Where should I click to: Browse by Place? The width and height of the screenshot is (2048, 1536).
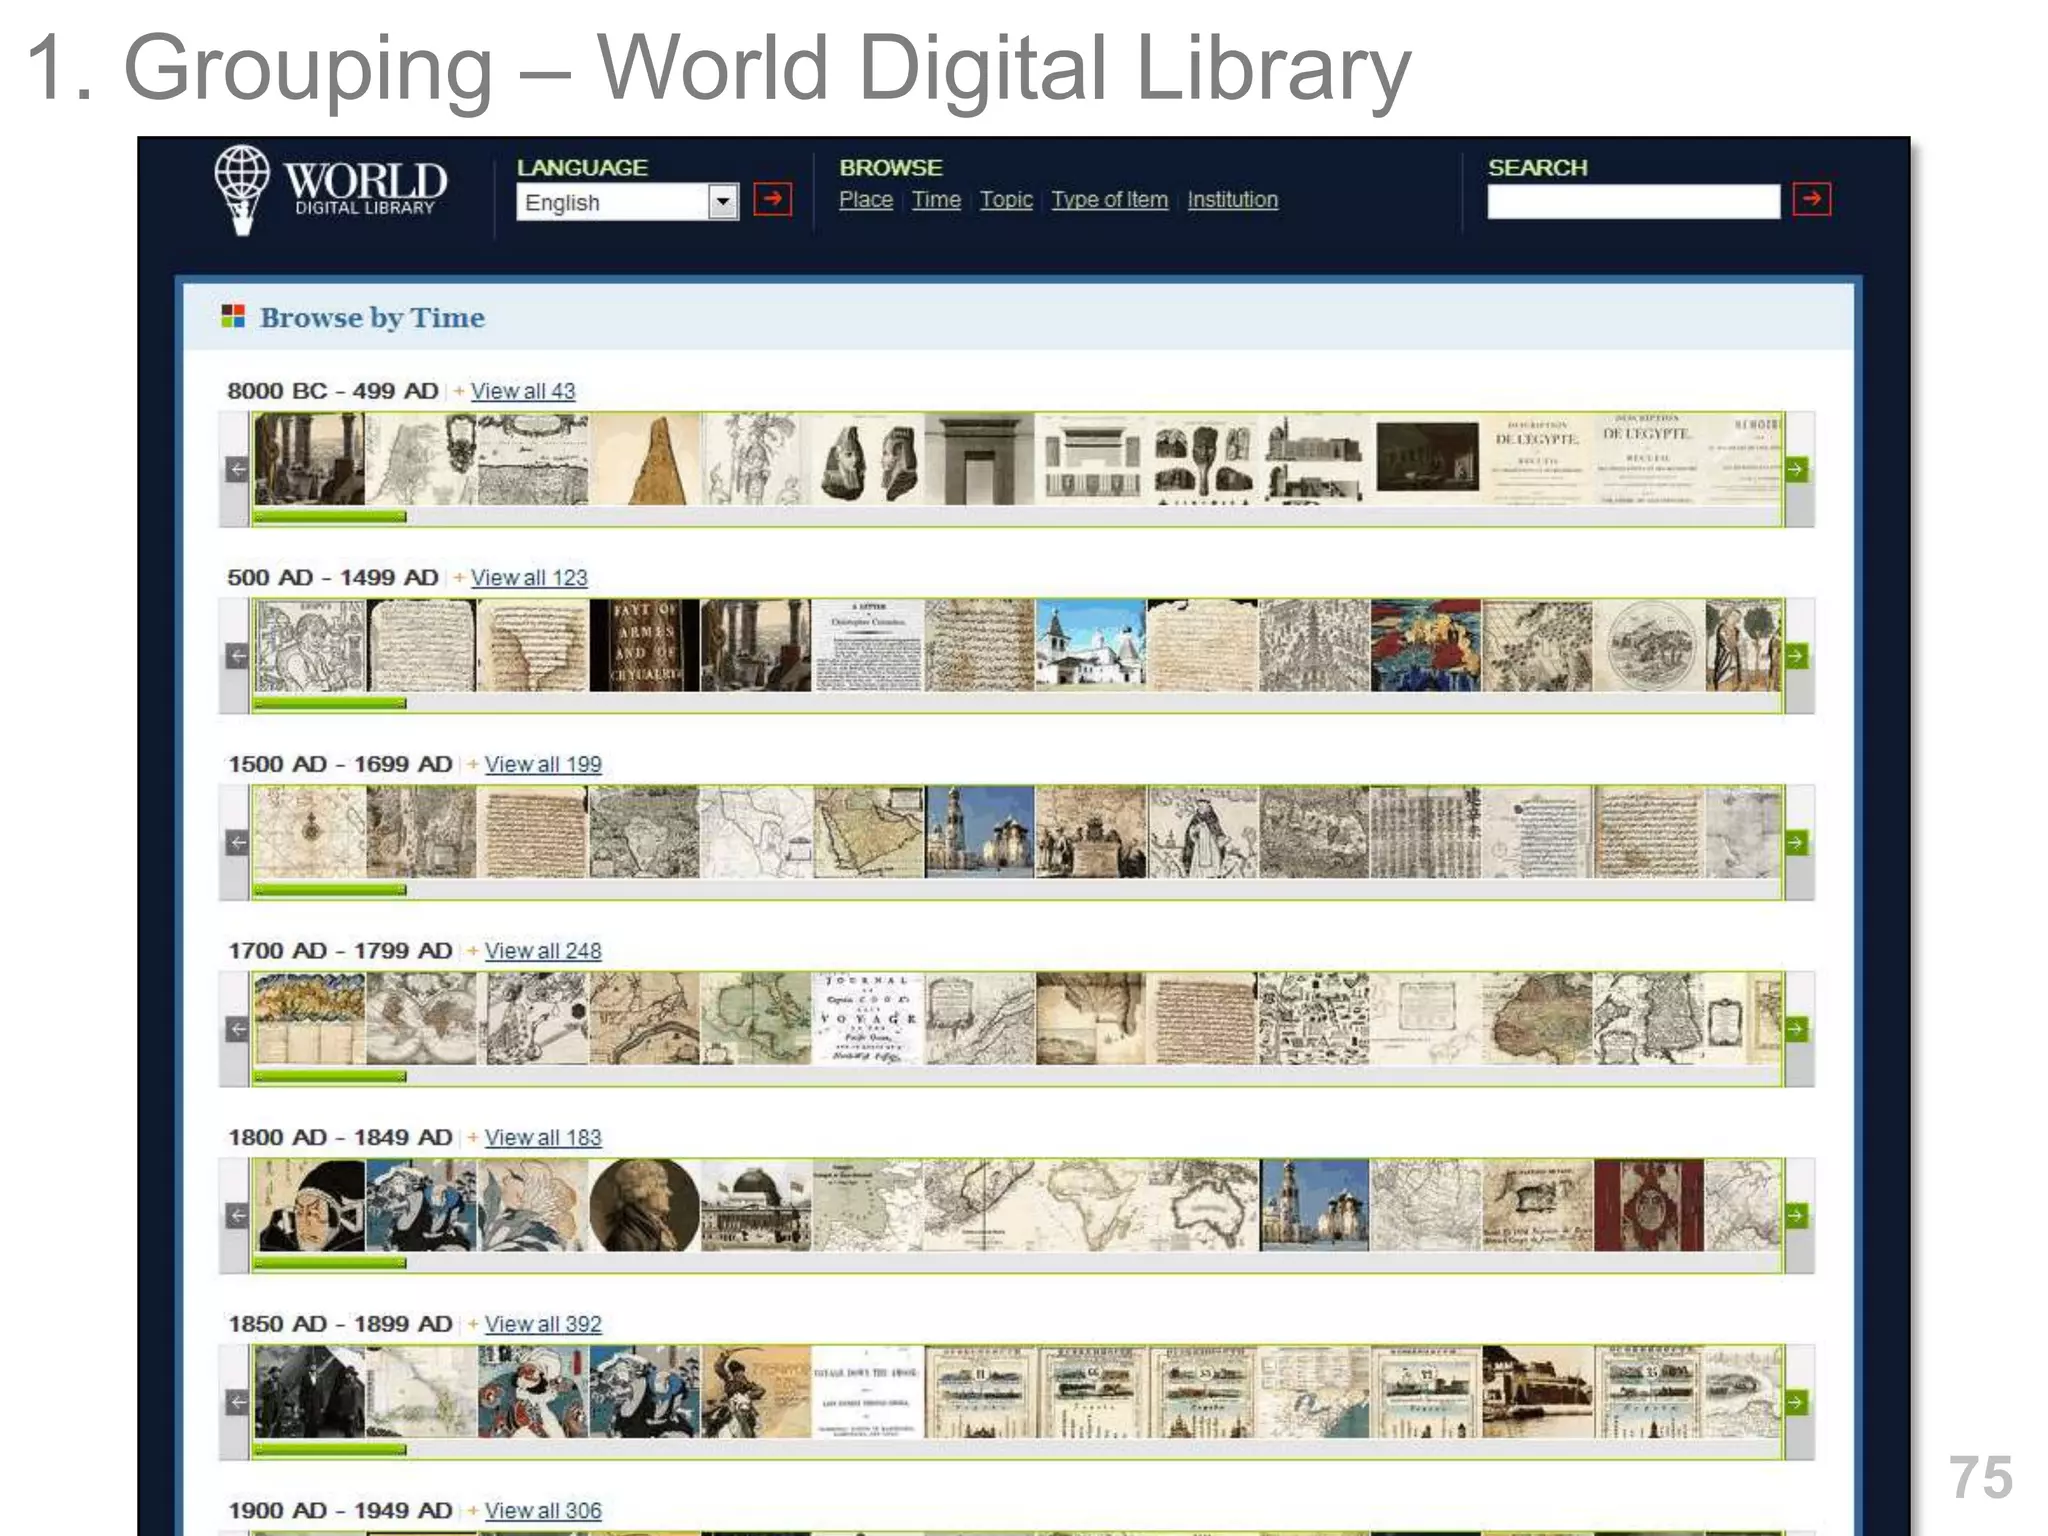(x=866, y=200)
